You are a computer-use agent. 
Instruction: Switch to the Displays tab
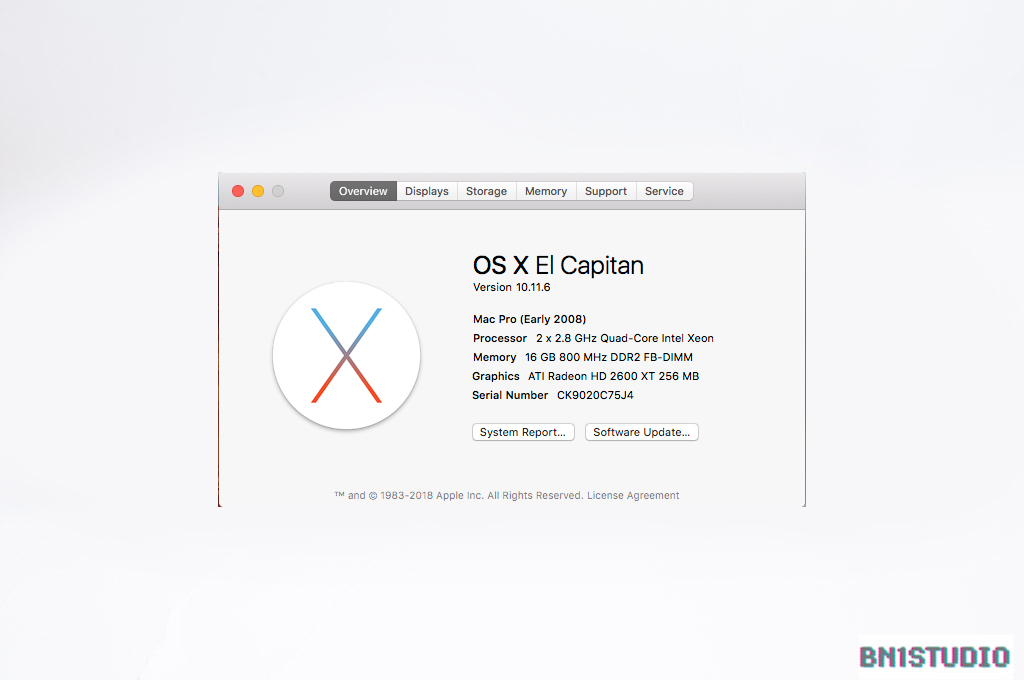427,191
